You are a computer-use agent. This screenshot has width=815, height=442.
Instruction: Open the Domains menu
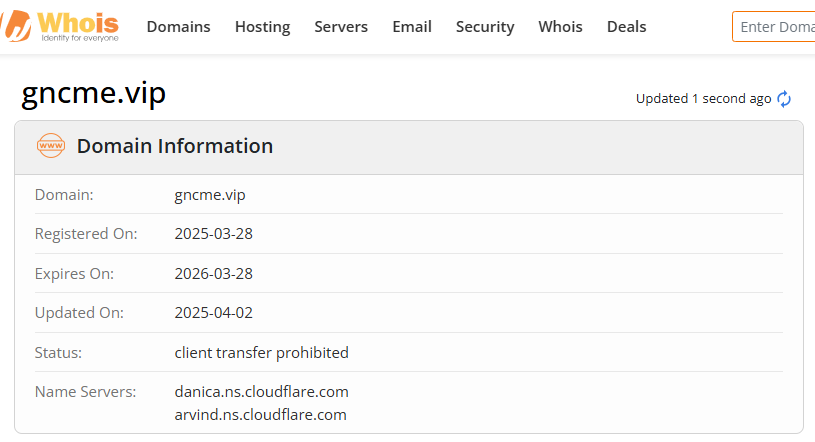(x=178, y=27)
